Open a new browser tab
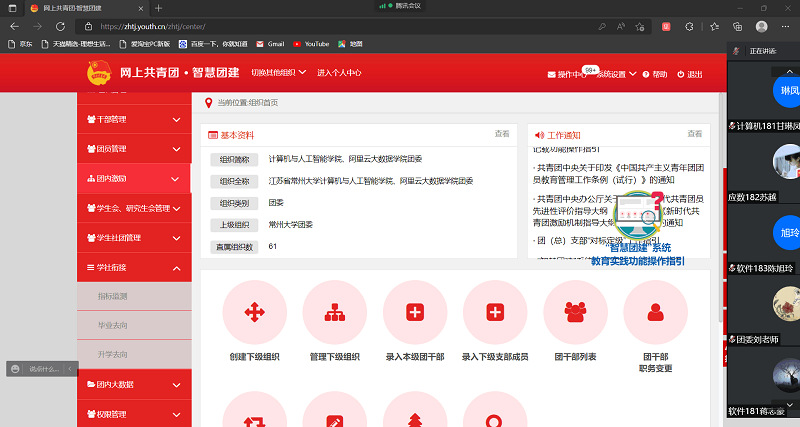Image resolution: width=800 pixels, height=427 pixels. point(158,8)
